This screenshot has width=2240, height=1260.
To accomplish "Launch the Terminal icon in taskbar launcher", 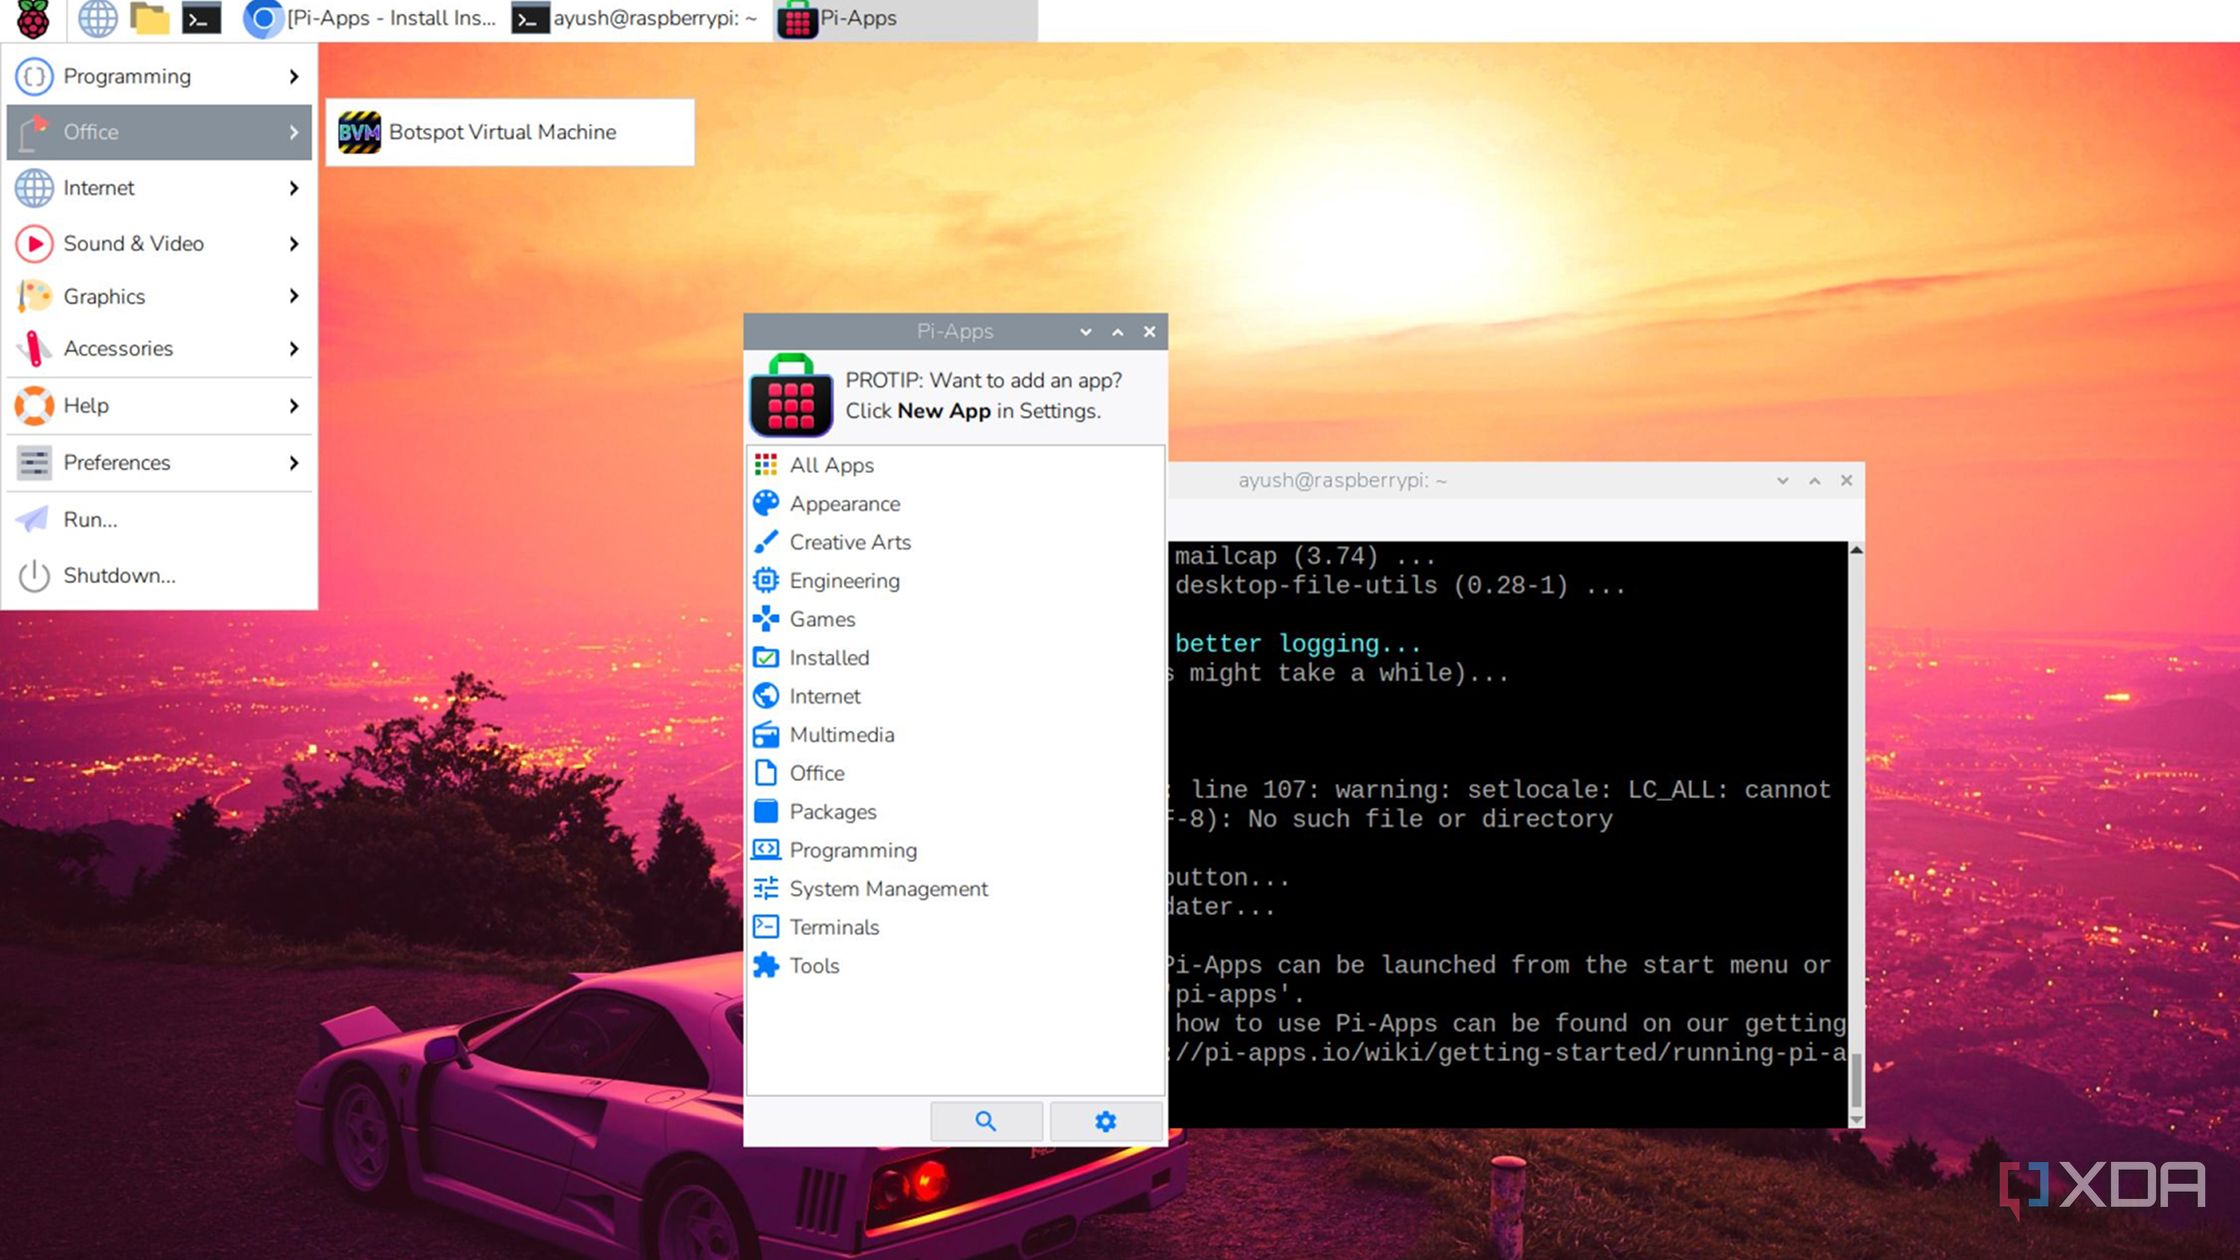I will pos(201,18).
